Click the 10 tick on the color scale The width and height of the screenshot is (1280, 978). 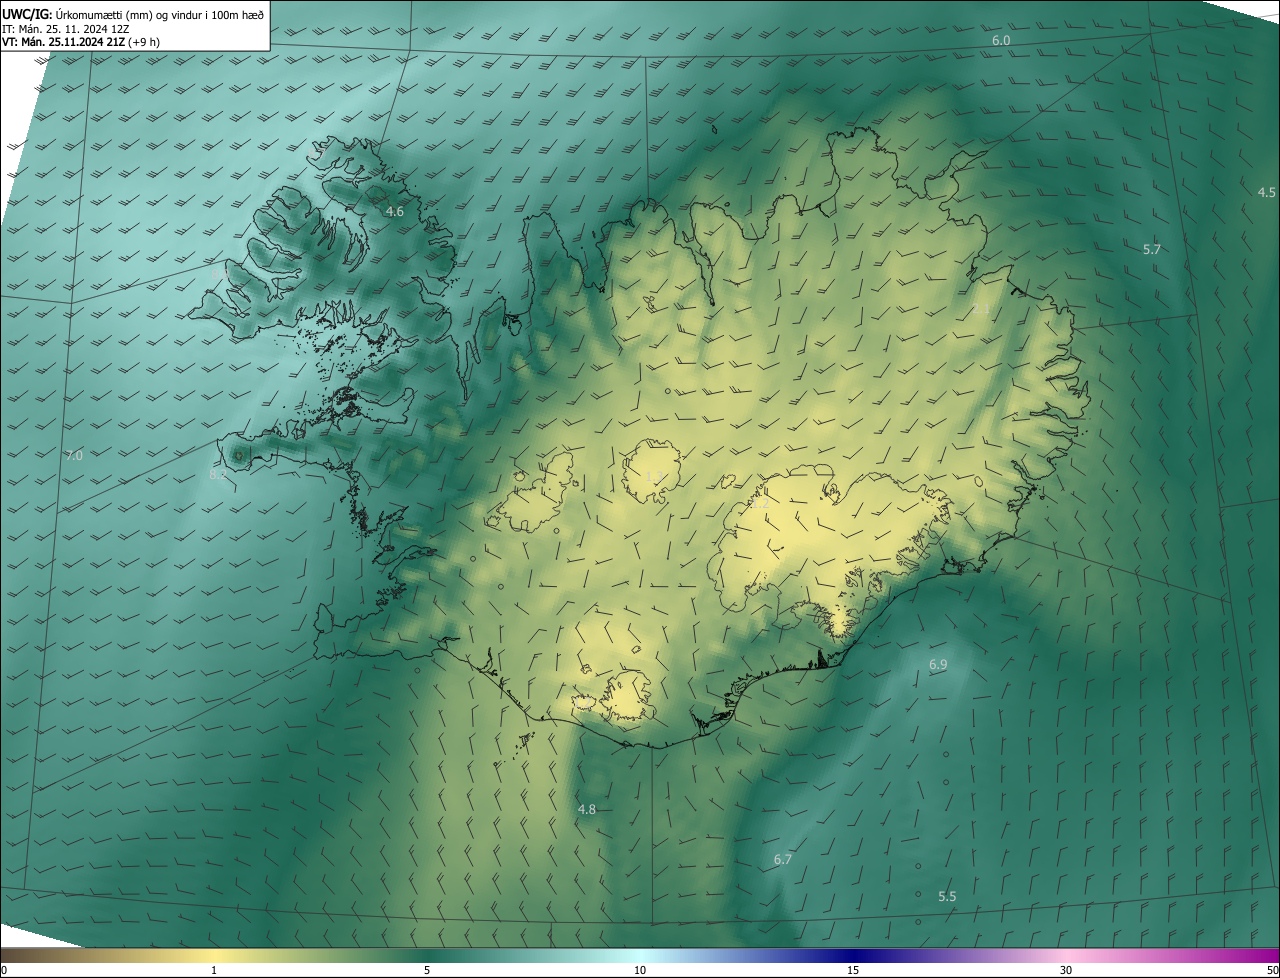coord(640,970)
